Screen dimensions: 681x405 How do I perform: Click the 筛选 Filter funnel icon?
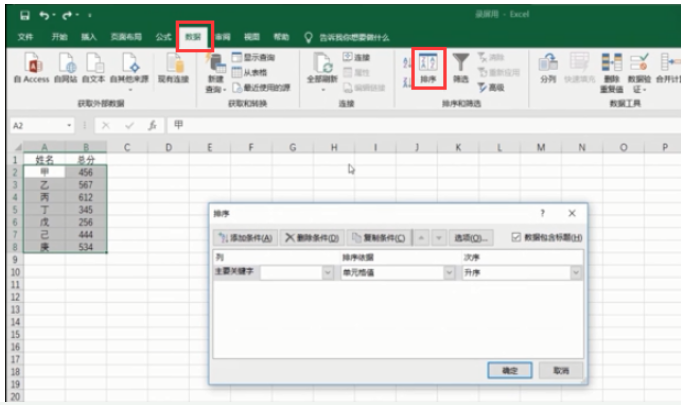(x=461, y=68)
